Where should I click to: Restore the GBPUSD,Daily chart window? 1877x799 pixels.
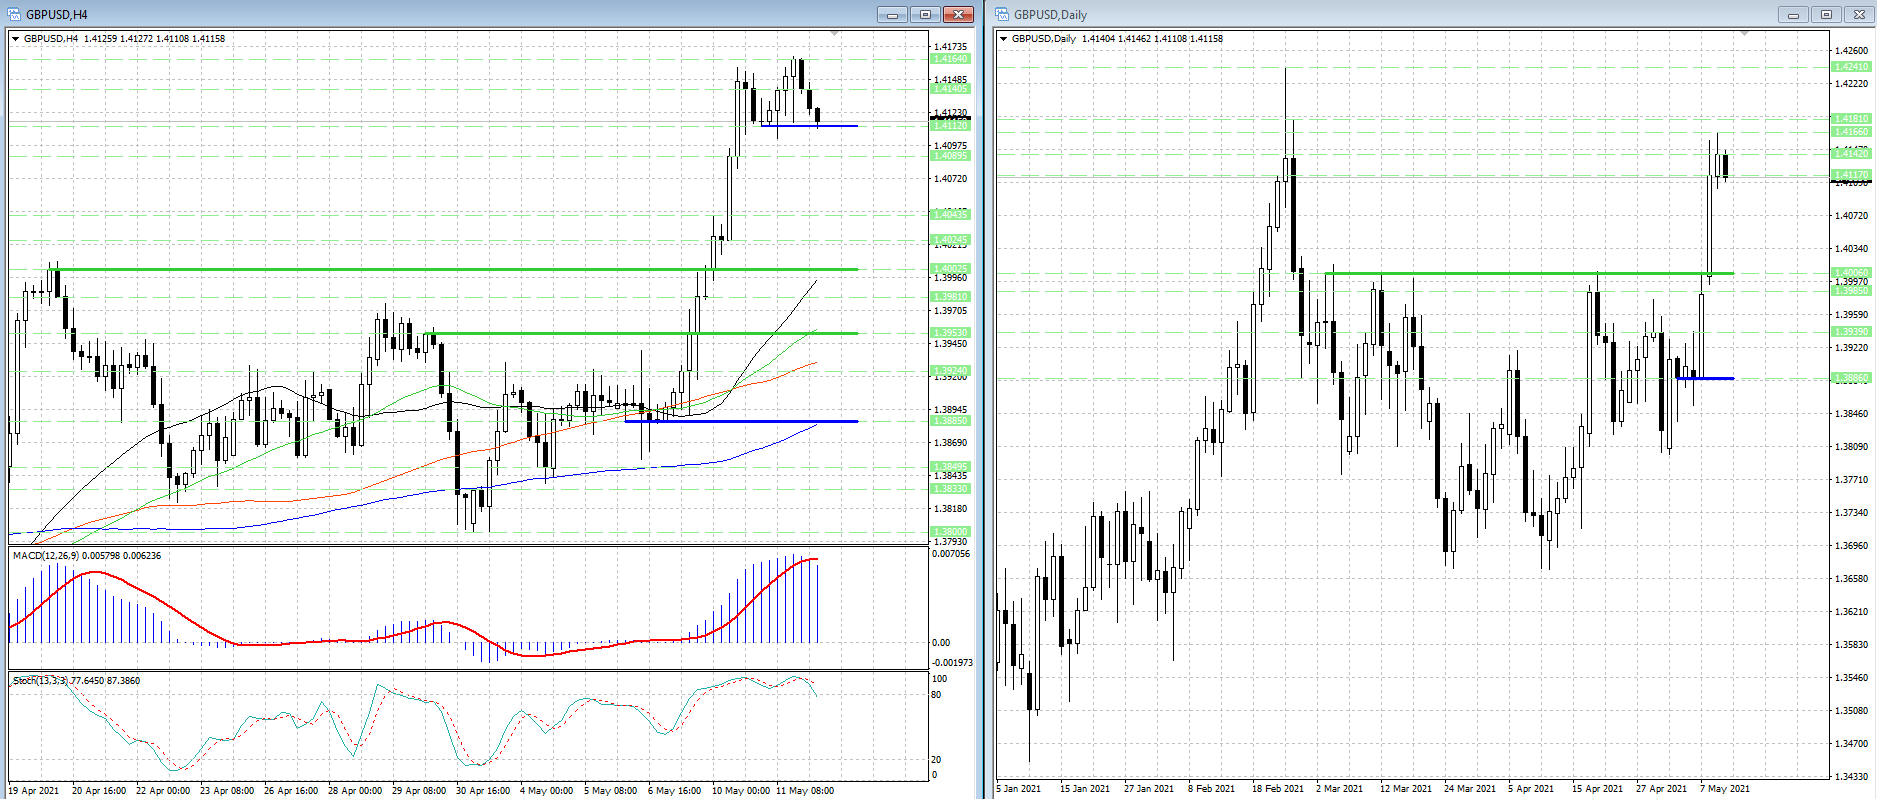(x=1826, y=14)
